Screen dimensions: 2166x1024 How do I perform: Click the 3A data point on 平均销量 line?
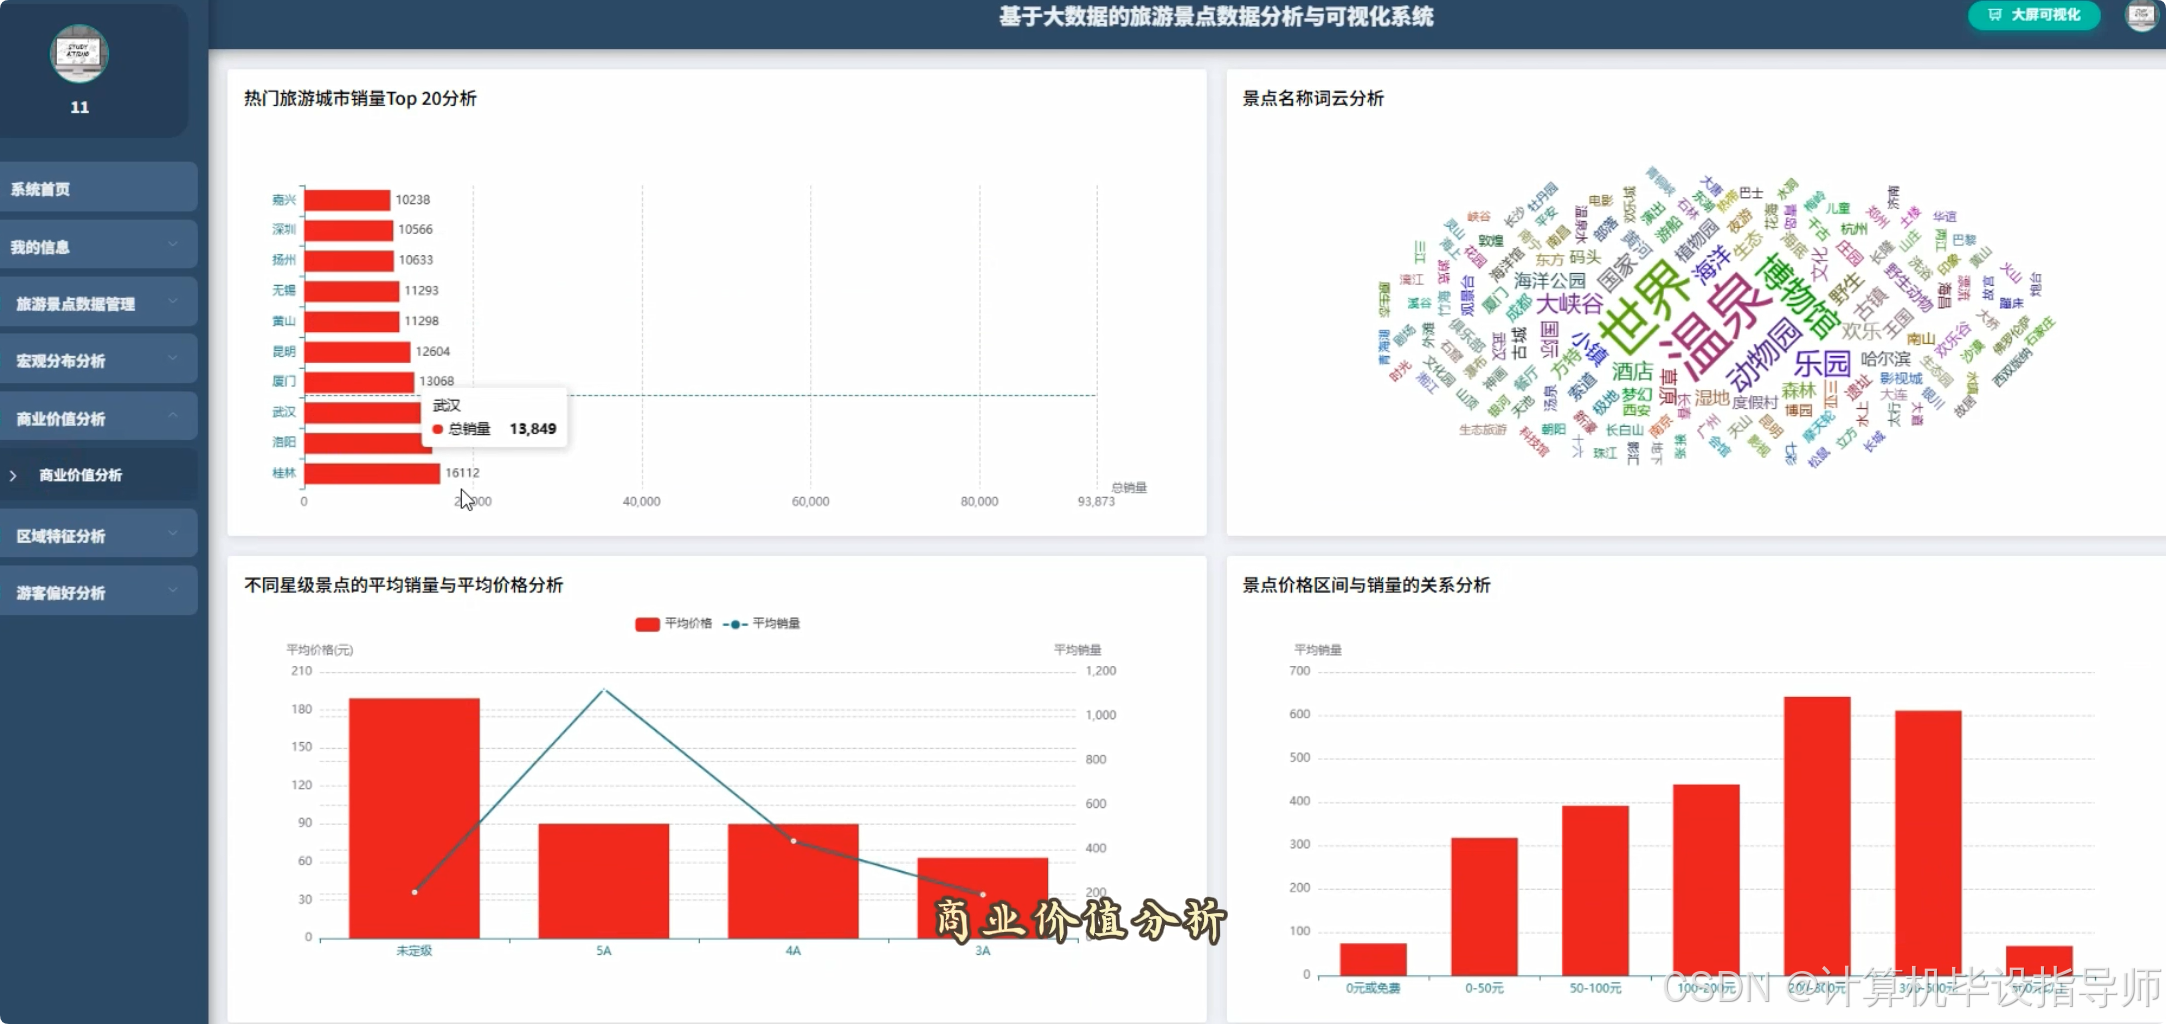point(982,894)
